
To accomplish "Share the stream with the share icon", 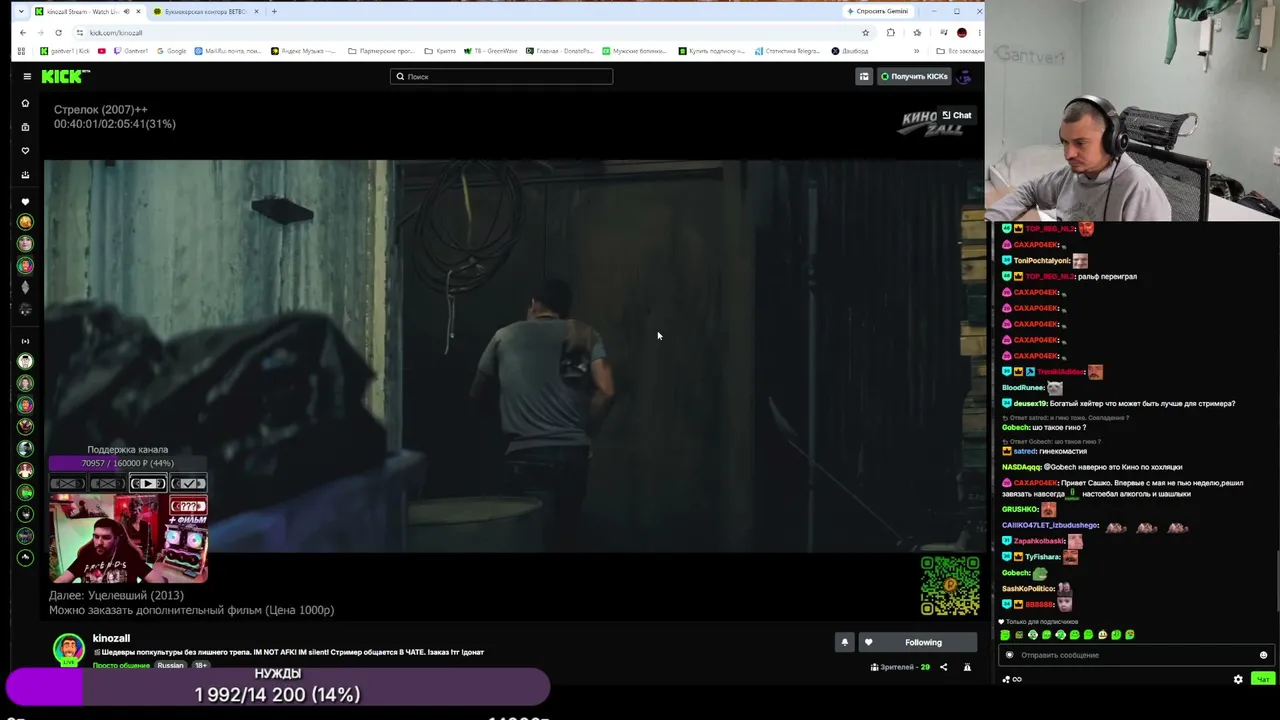I will tap(943, 667).
